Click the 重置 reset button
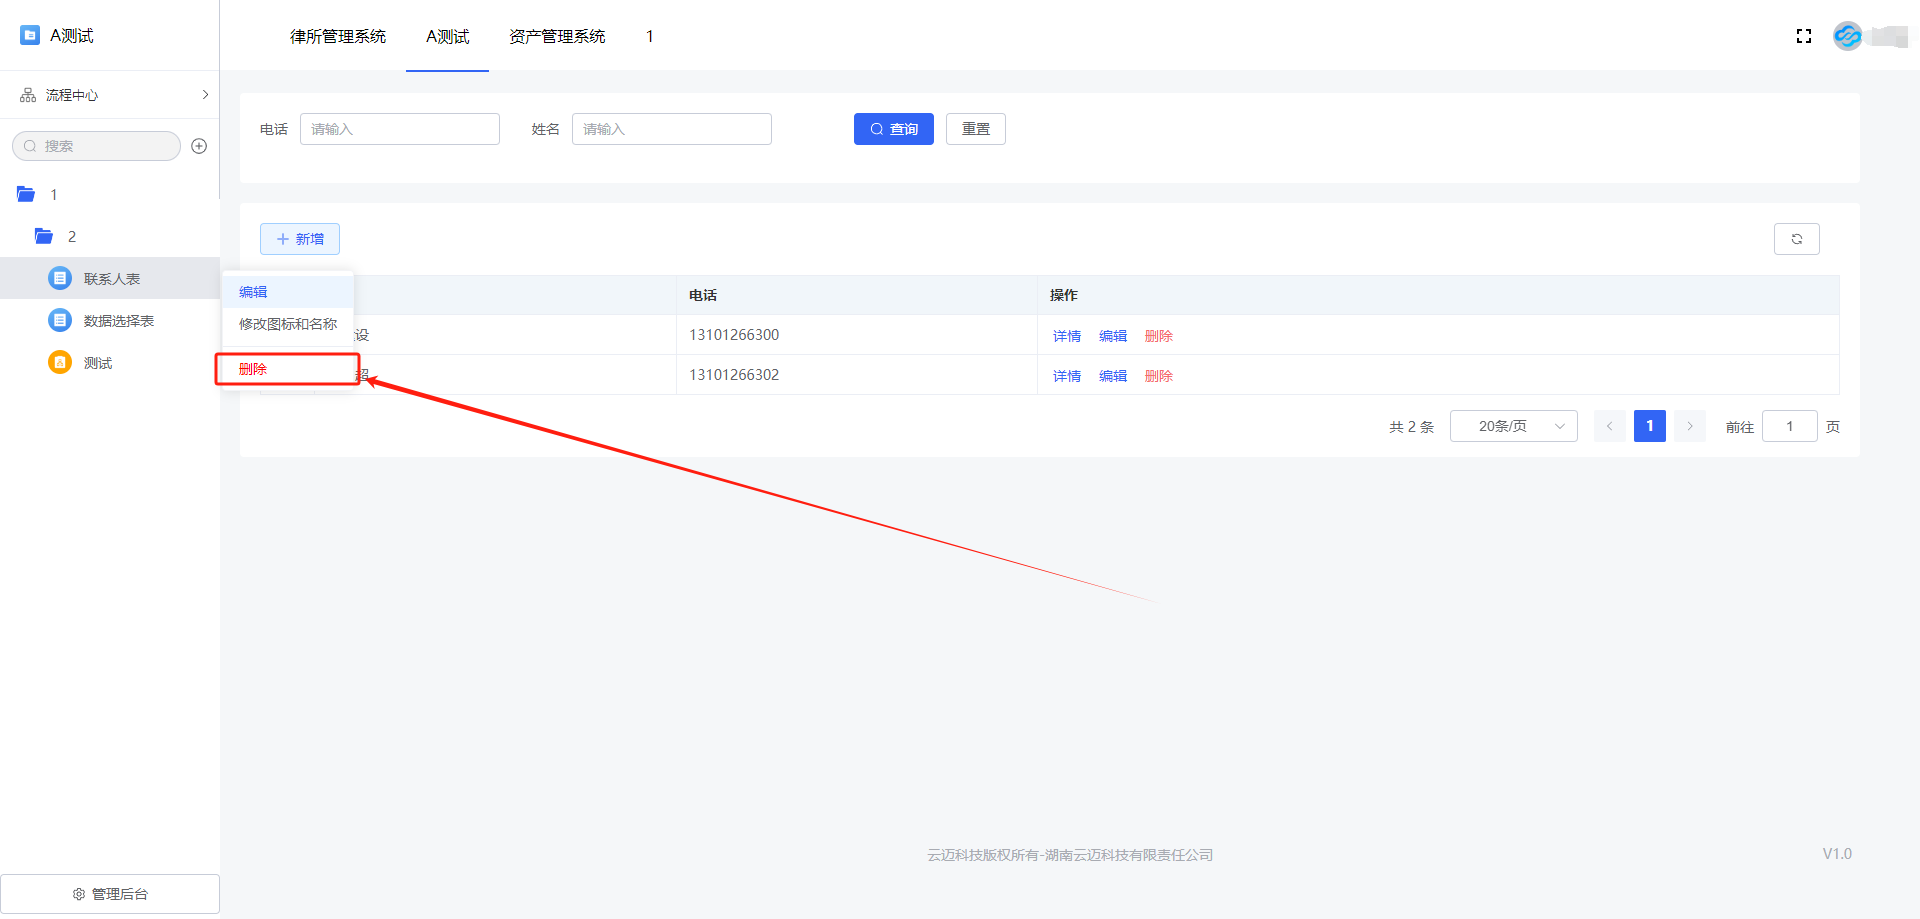The image size is (1920, 919). (975, 129)
